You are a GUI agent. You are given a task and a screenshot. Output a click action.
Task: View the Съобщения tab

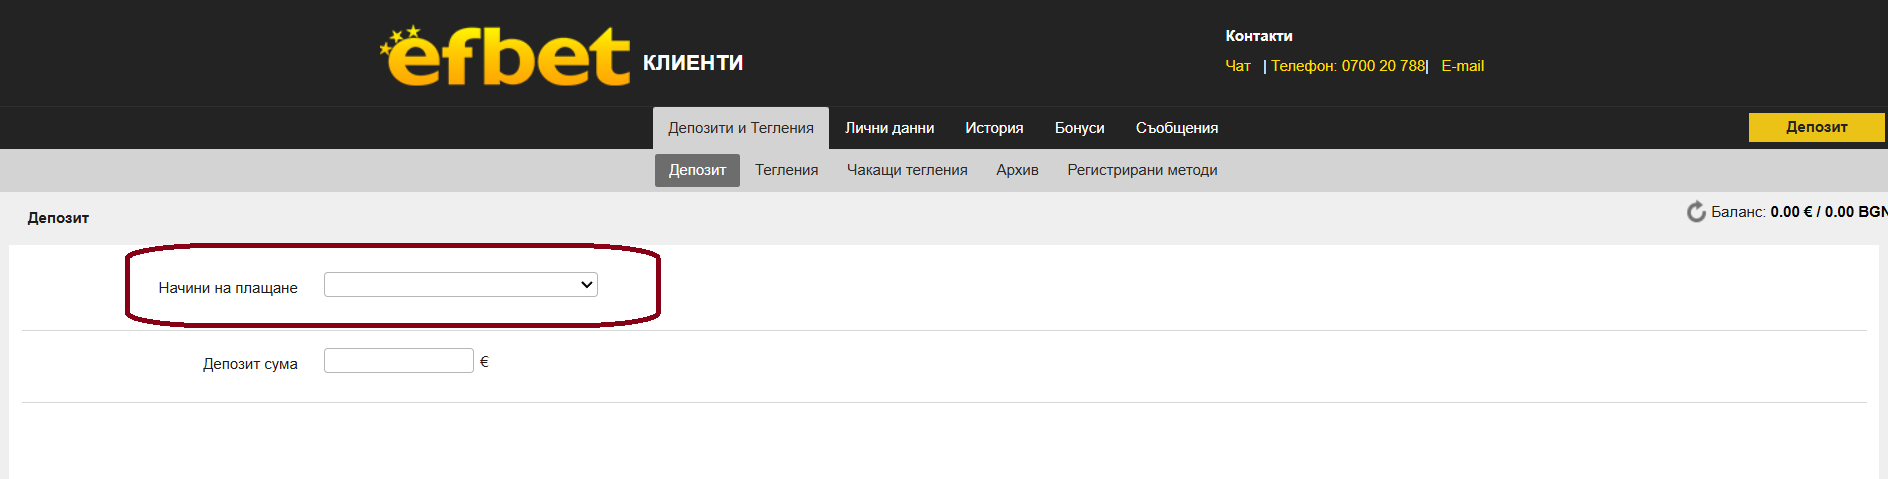1177,128
